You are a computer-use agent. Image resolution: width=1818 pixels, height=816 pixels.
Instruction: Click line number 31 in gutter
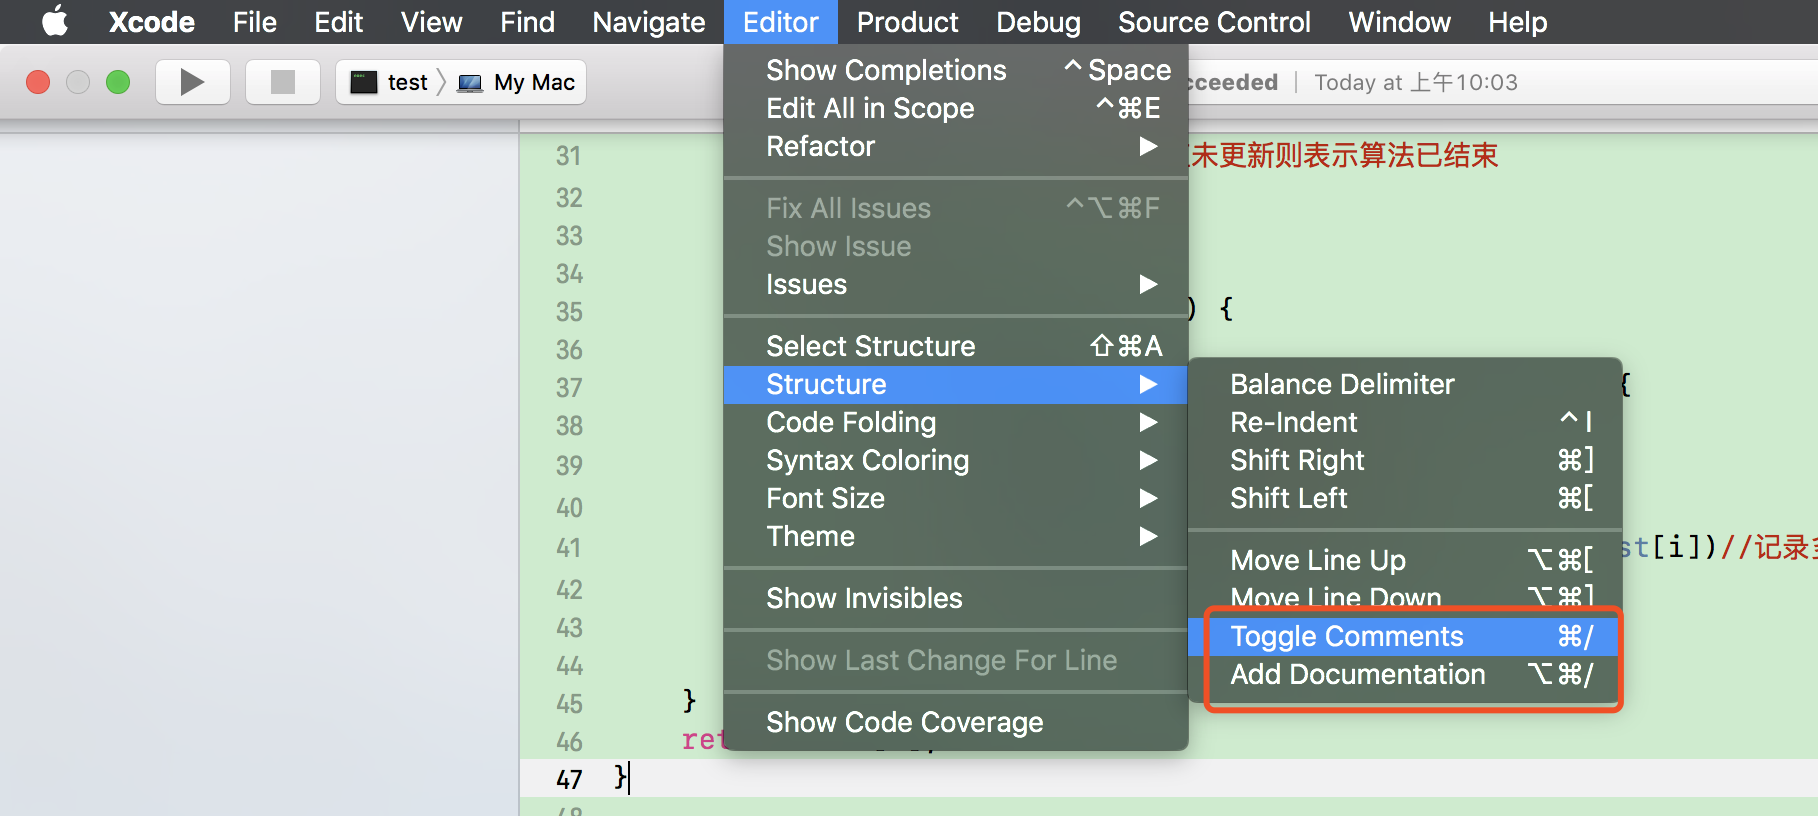(569, 156)
